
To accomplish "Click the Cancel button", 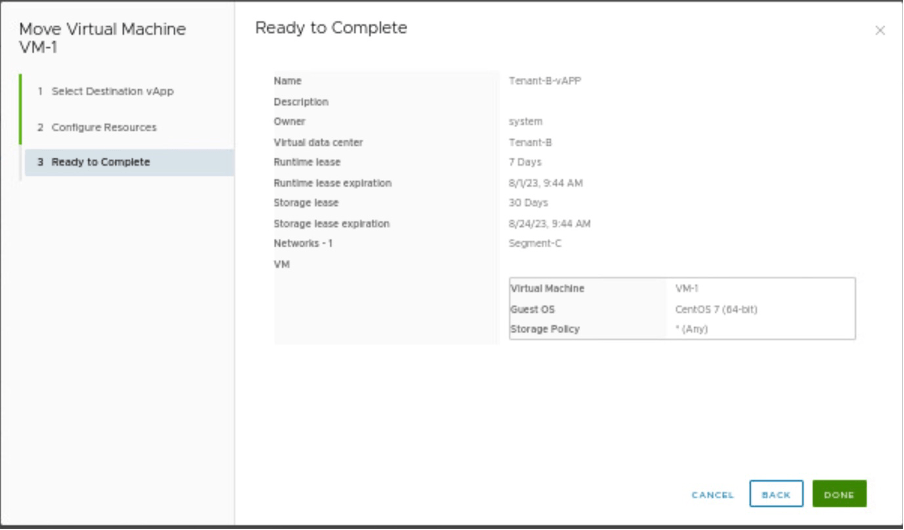I will 712,495.
